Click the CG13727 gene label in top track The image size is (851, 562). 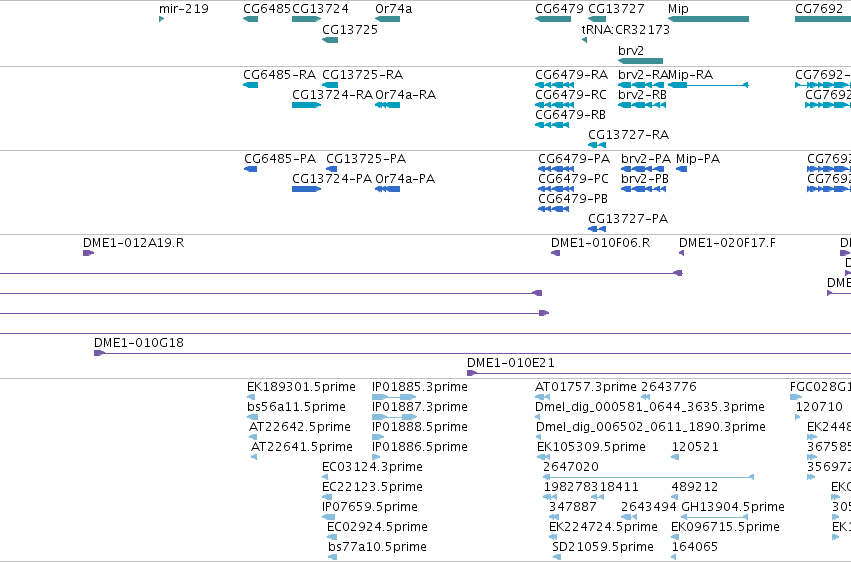617,9
